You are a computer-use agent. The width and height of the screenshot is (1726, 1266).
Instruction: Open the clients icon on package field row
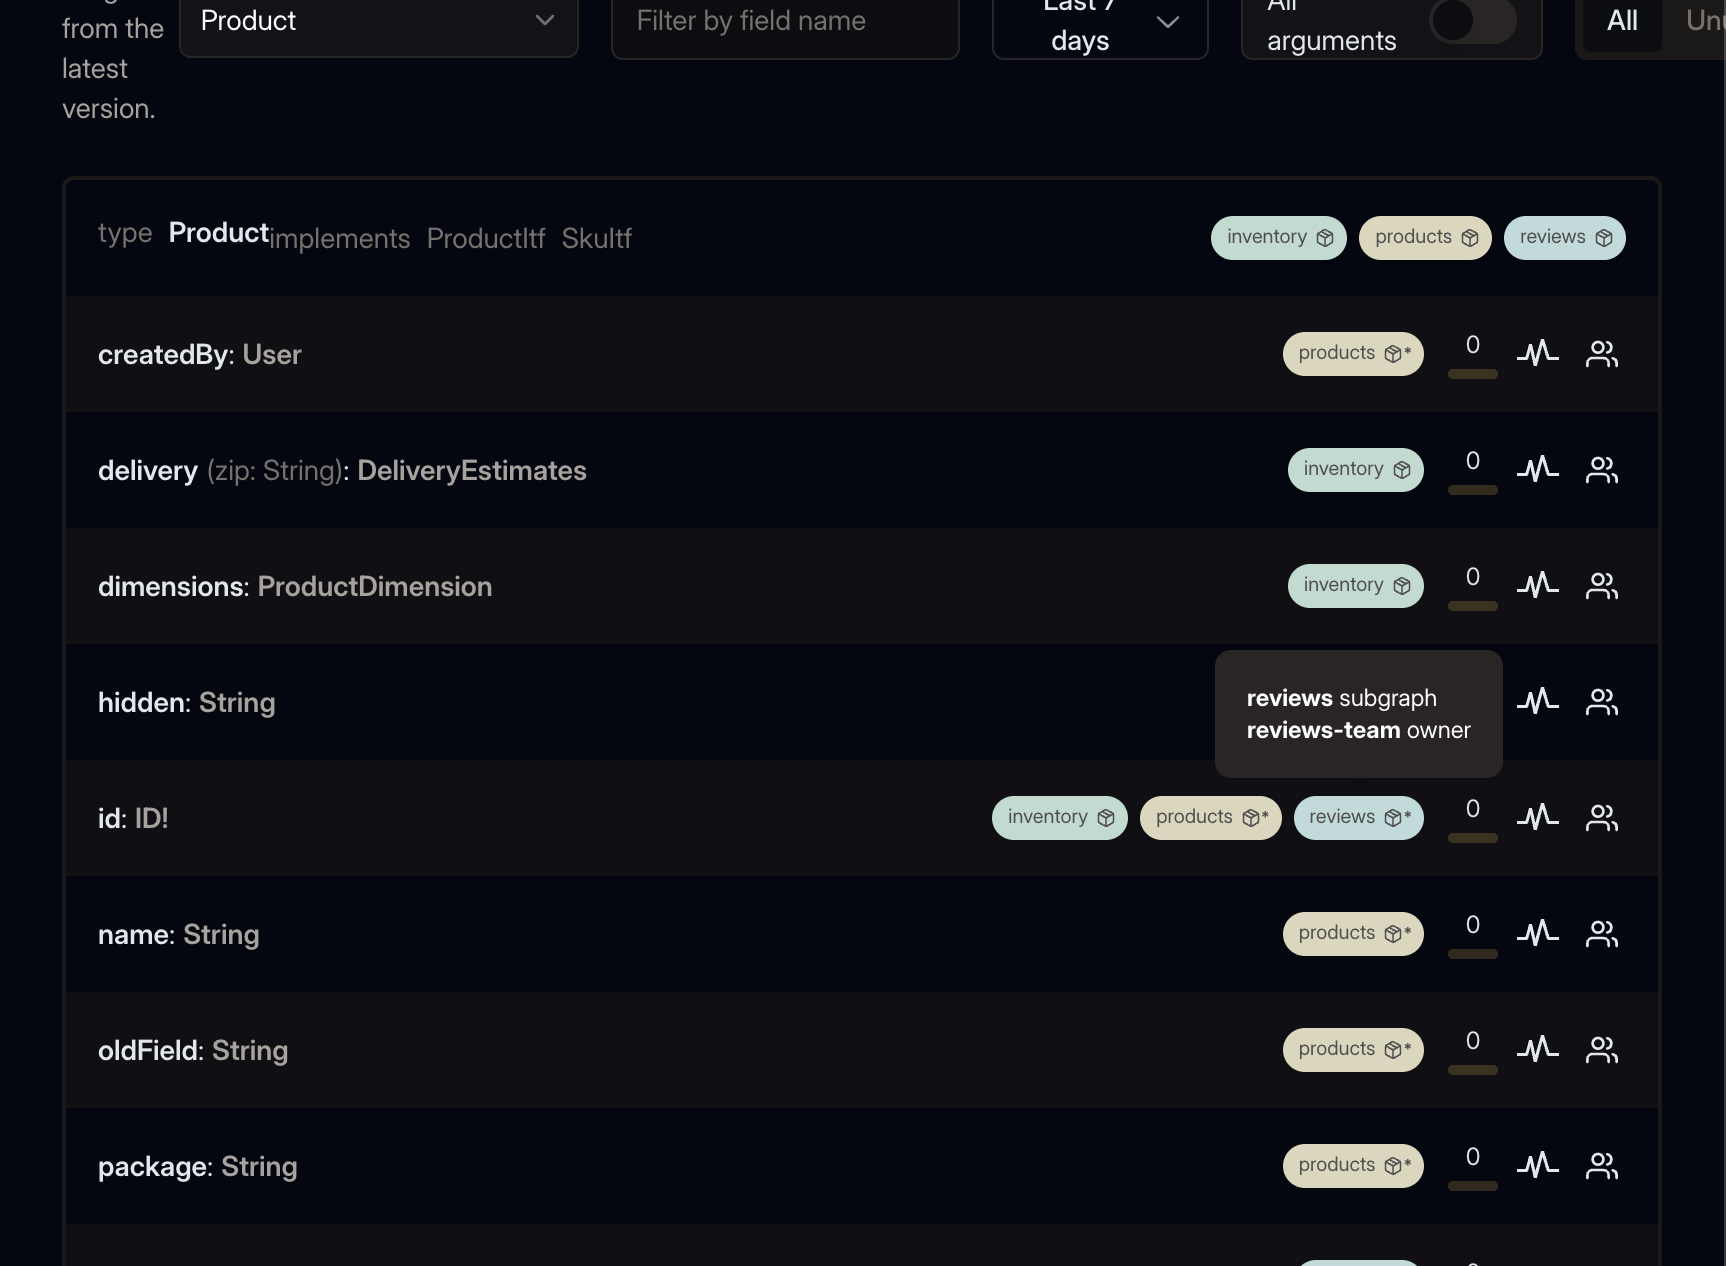[1602, 1165]
